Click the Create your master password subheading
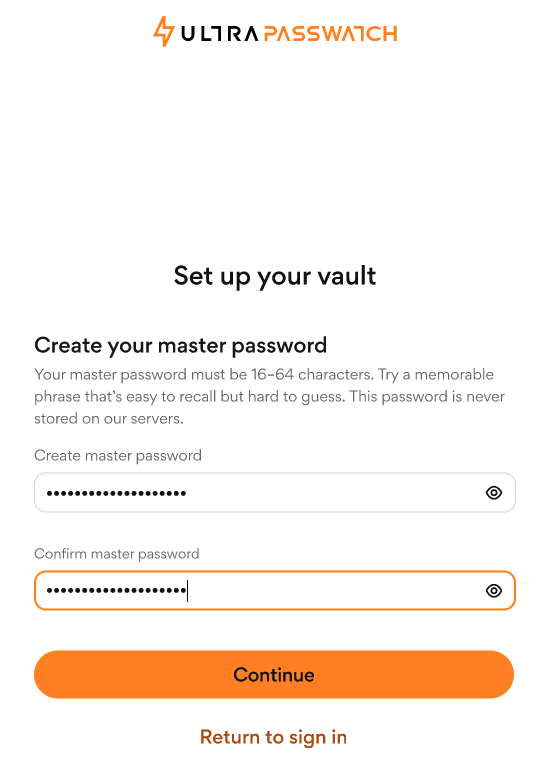This screenshot has width=546, height=762. pyautogui.click(x=181, y=346)
